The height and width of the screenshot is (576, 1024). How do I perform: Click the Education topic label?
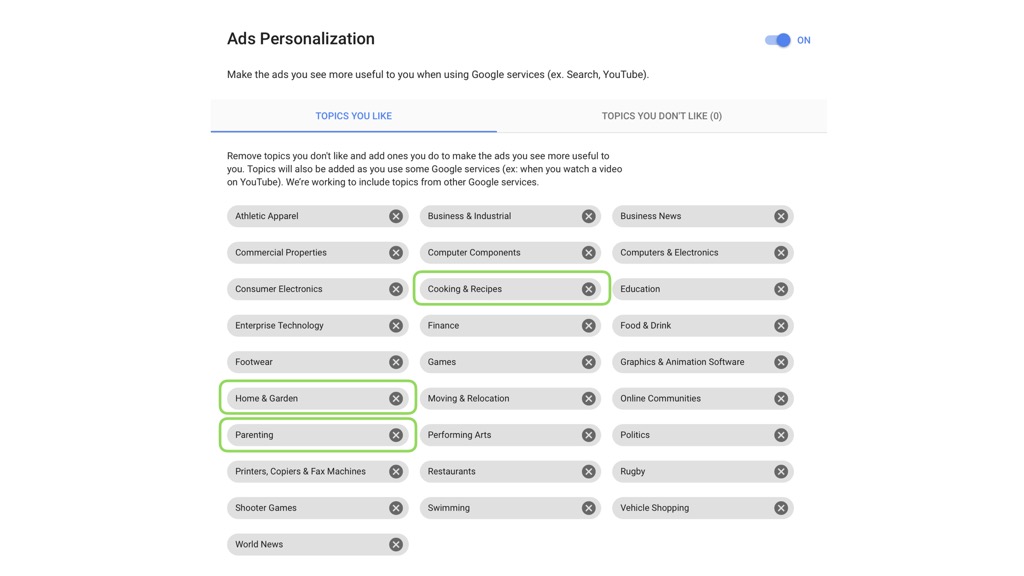coord(640,289)
